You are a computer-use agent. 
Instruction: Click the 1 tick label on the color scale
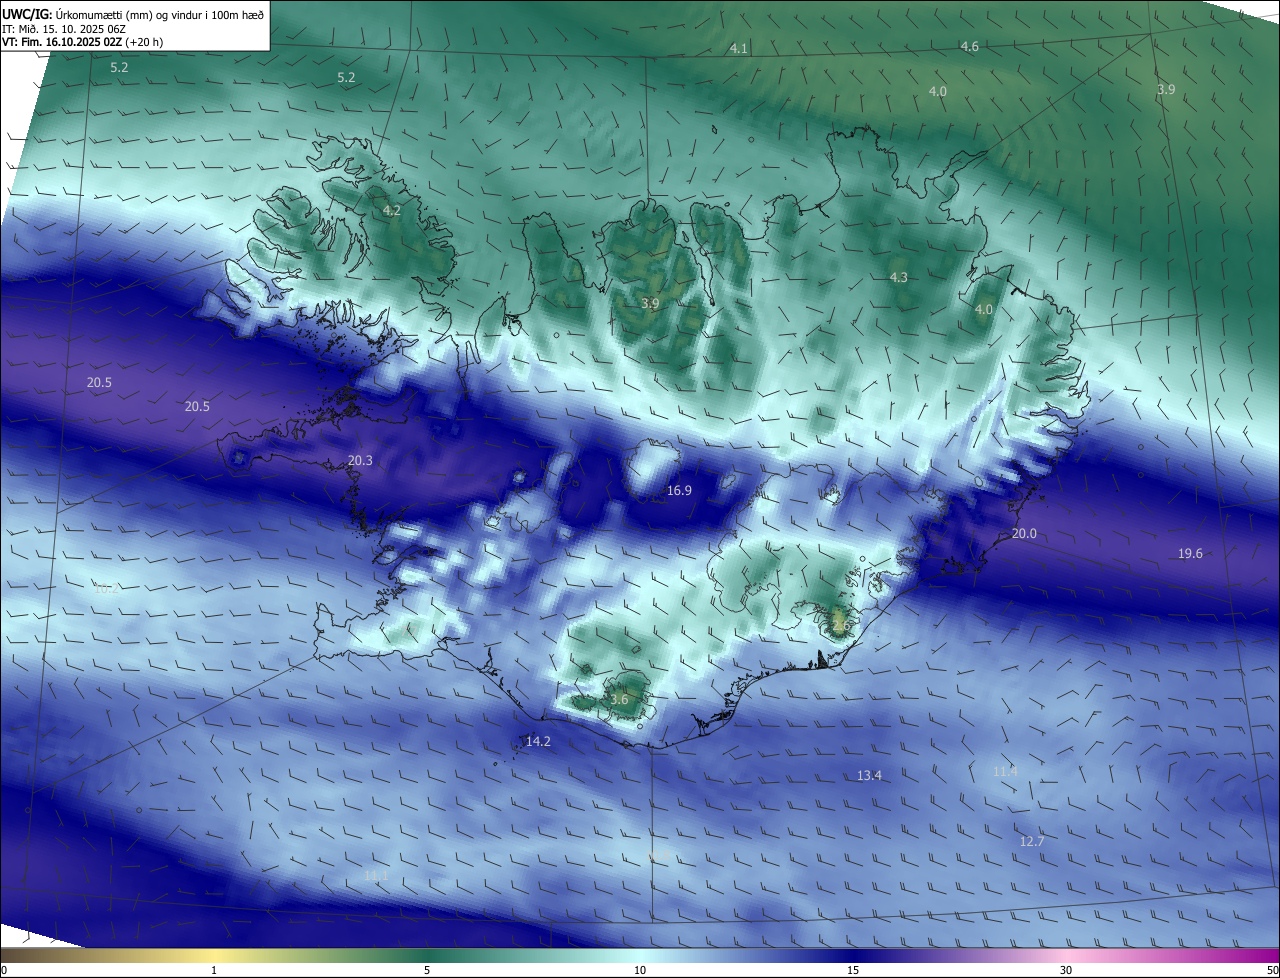point(214,970)
